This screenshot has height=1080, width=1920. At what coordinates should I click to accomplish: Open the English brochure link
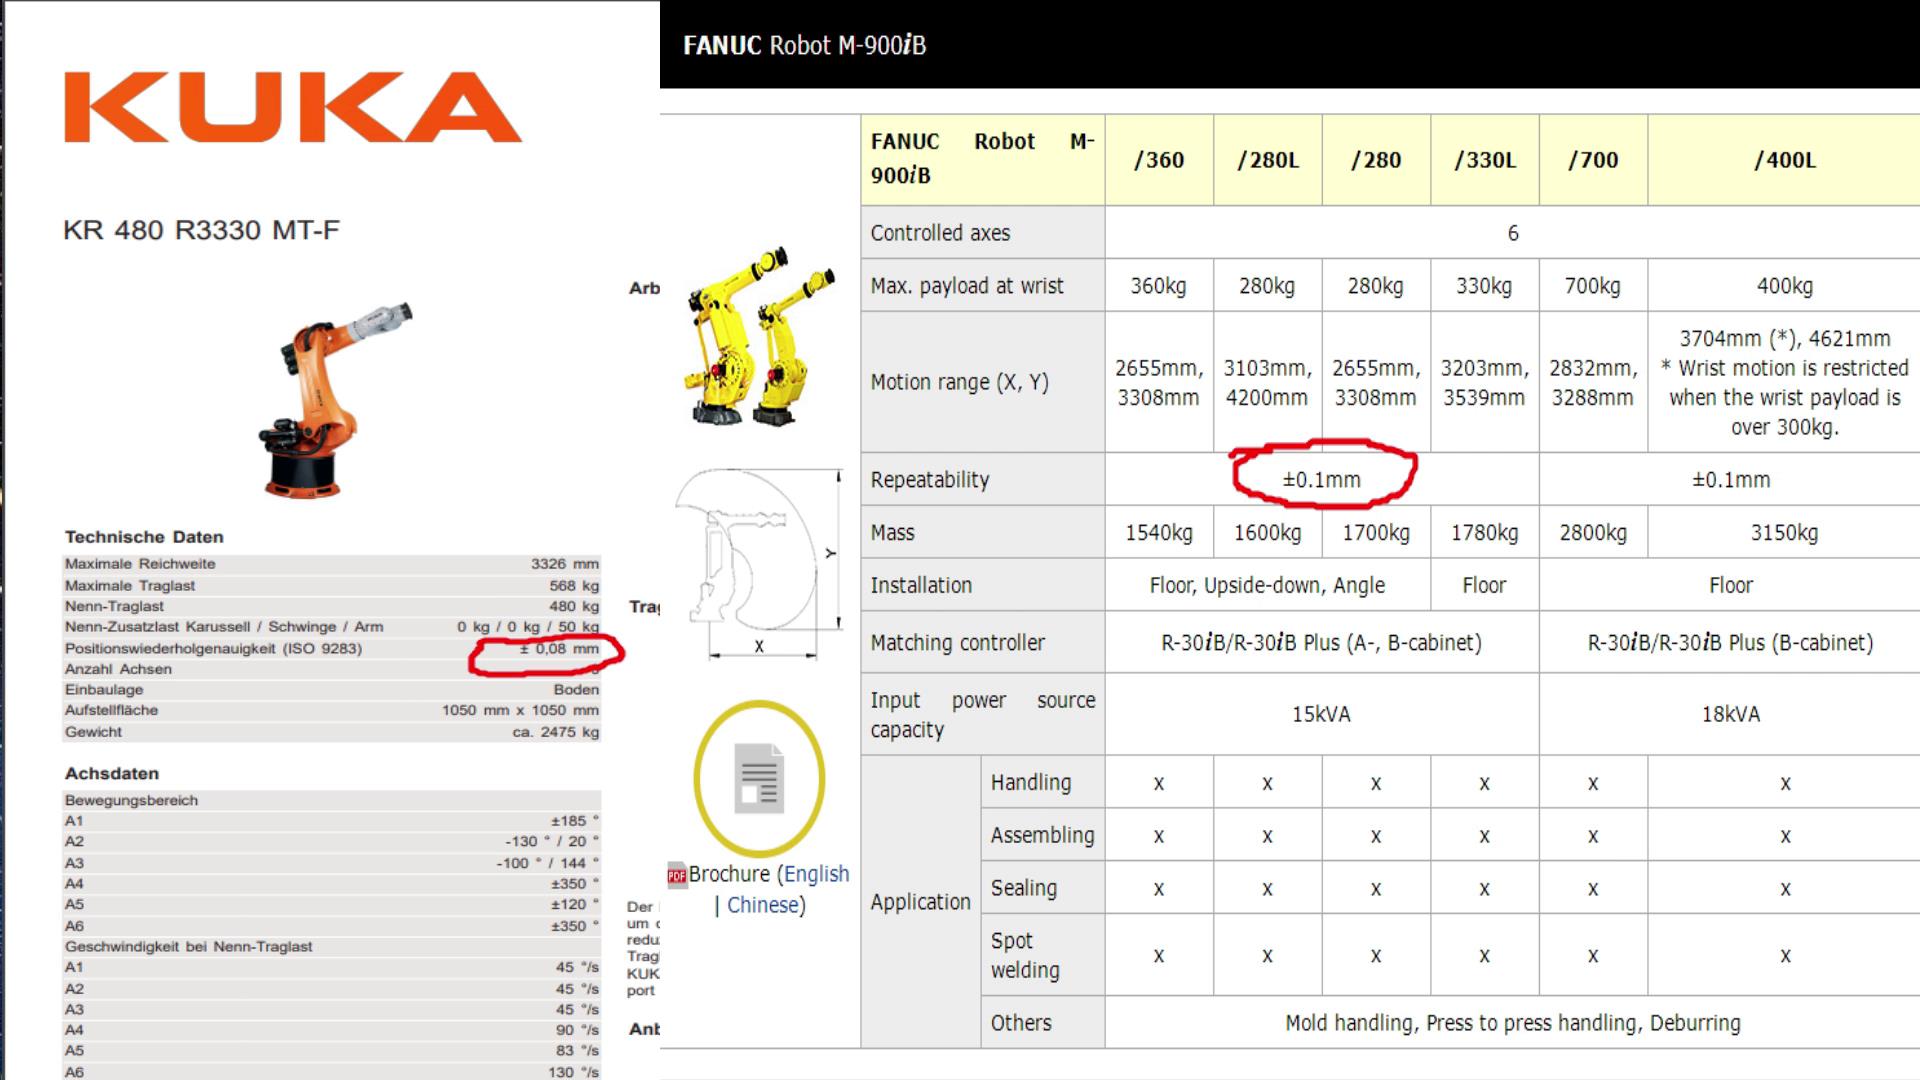click(x=816, y=874)
